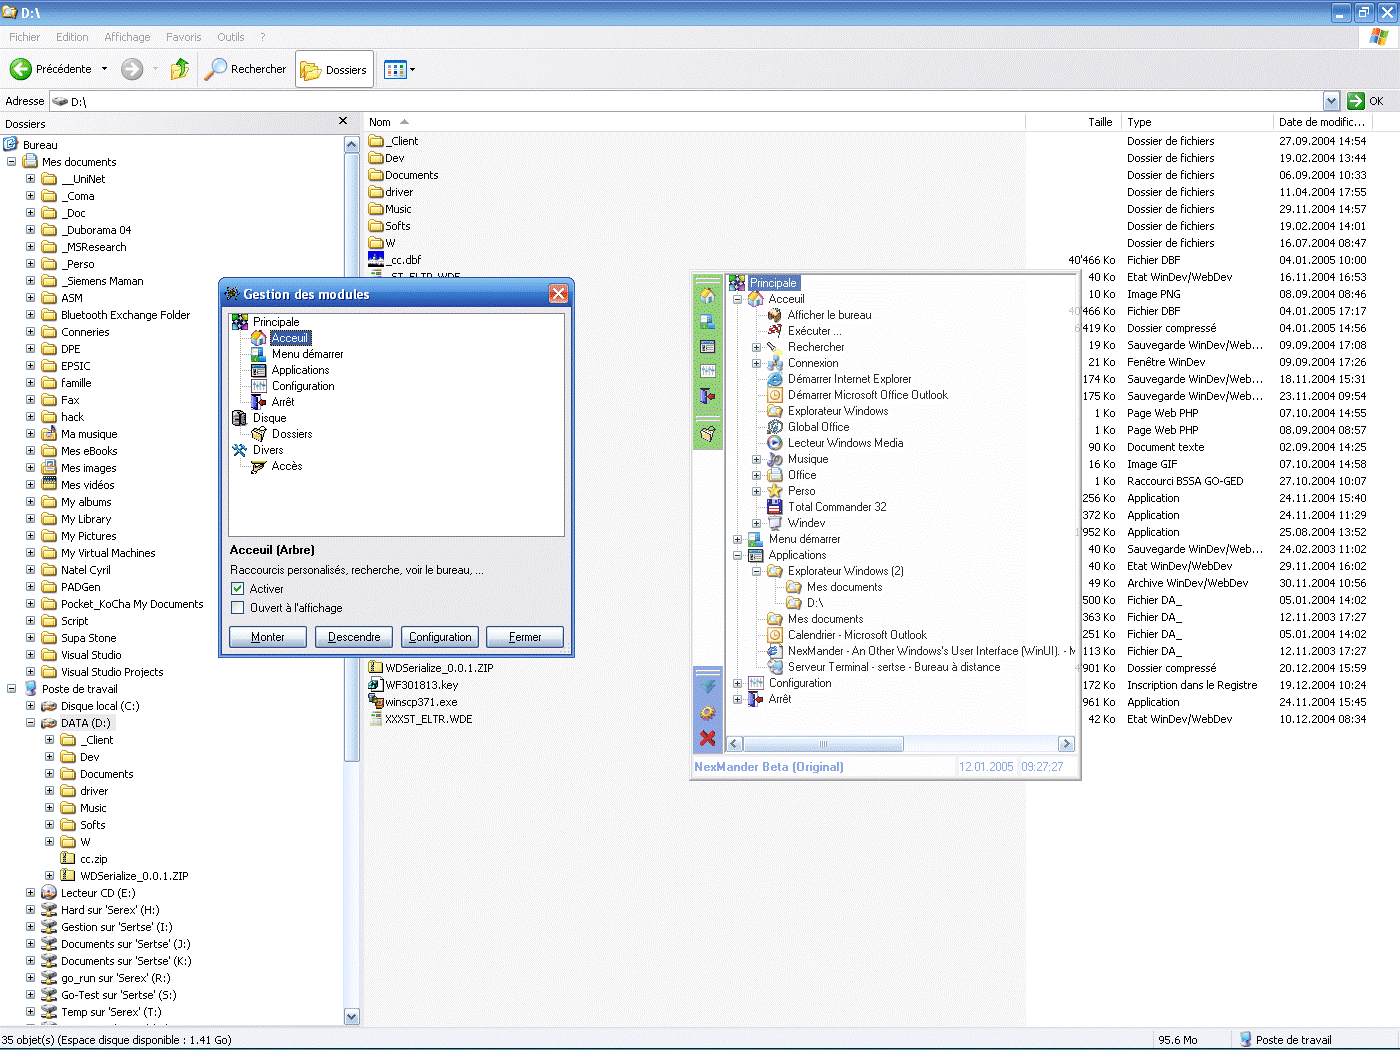Image resolution: width=1400 pixels, height=1050 pixels.
Task: Open the Fichier menu
Action: tap(25, 37)
